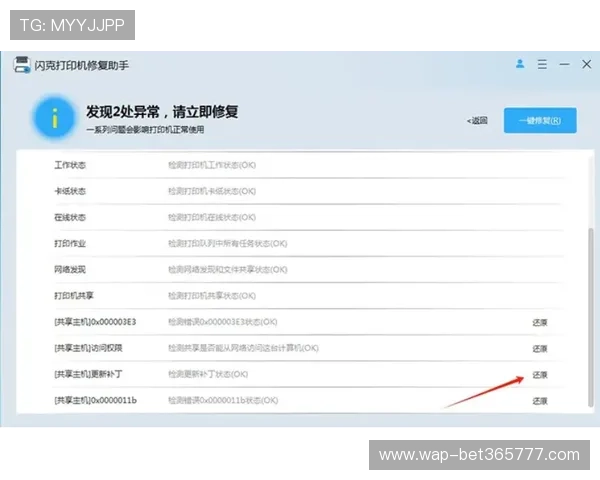Image resolution: width=600 pixels, height=480 pixels.
Task: Click 还原 for 0x000003E3 row
Action: point(540,323)
